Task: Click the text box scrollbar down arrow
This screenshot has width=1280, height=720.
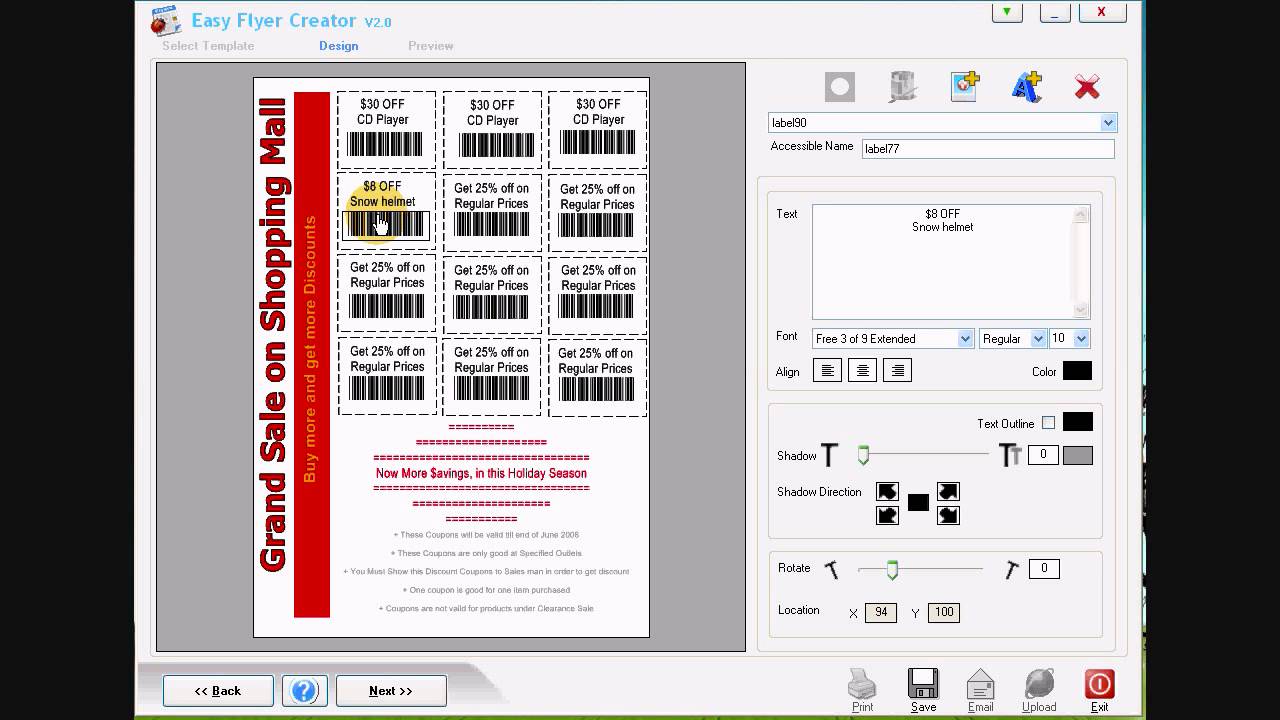Action: click(x=1081, y=311)
